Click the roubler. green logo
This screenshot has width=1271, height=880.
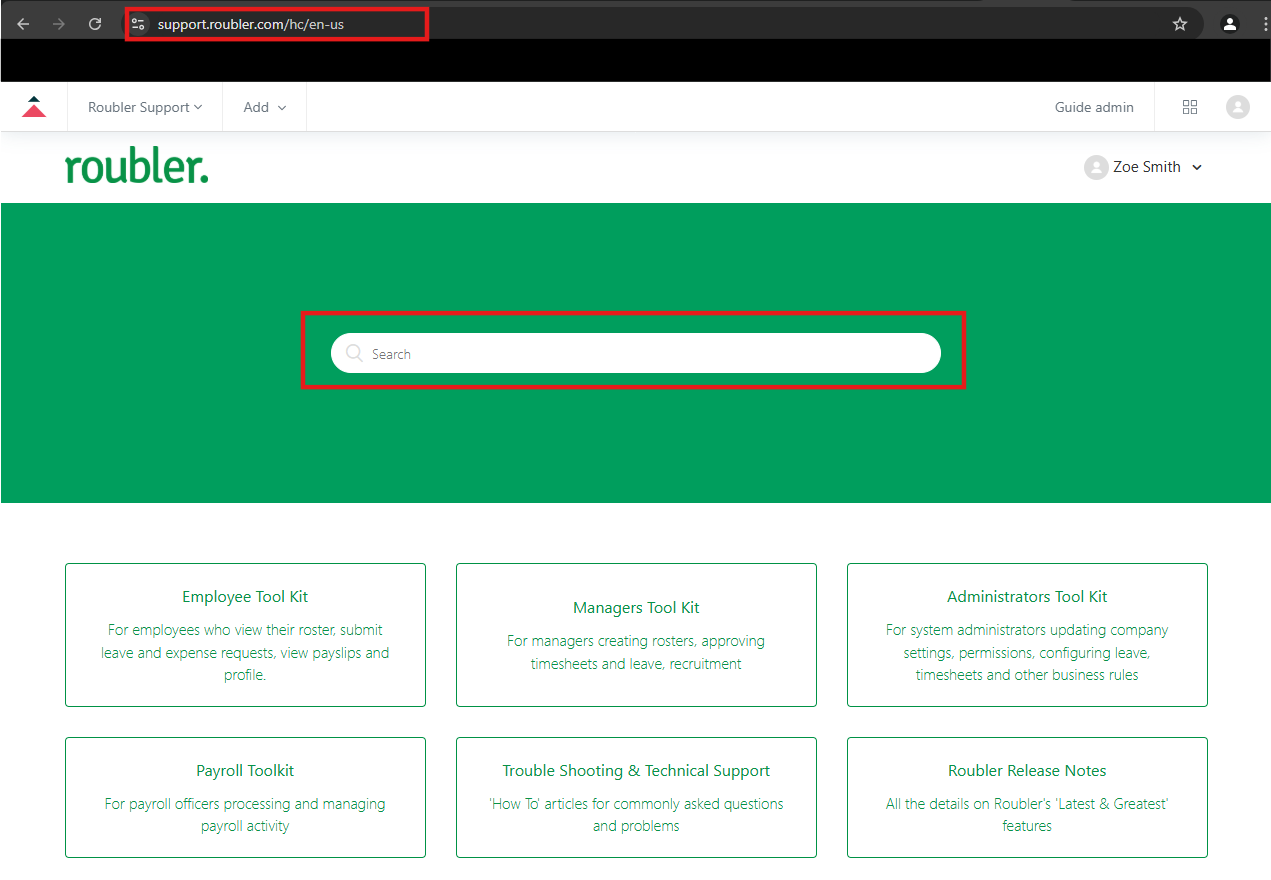(x=137, y=167)
